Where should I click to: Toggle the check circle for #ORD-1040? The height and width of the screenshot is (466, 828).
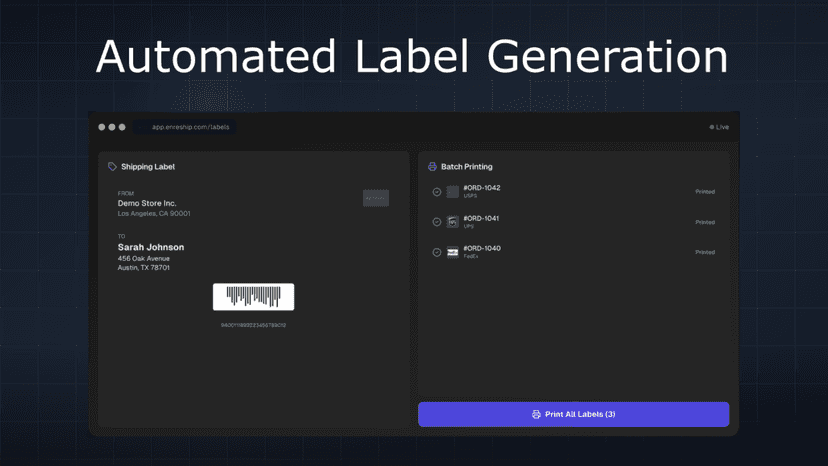[x=437, y=253]
